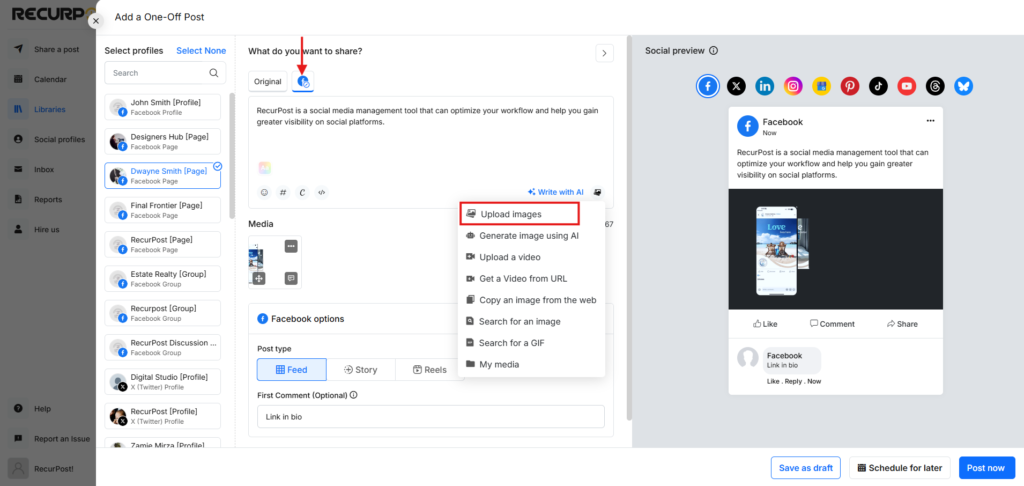Preview post on LinkedIn
The height and width of the screenshot is (486, 1024).
tap(765, 86)
